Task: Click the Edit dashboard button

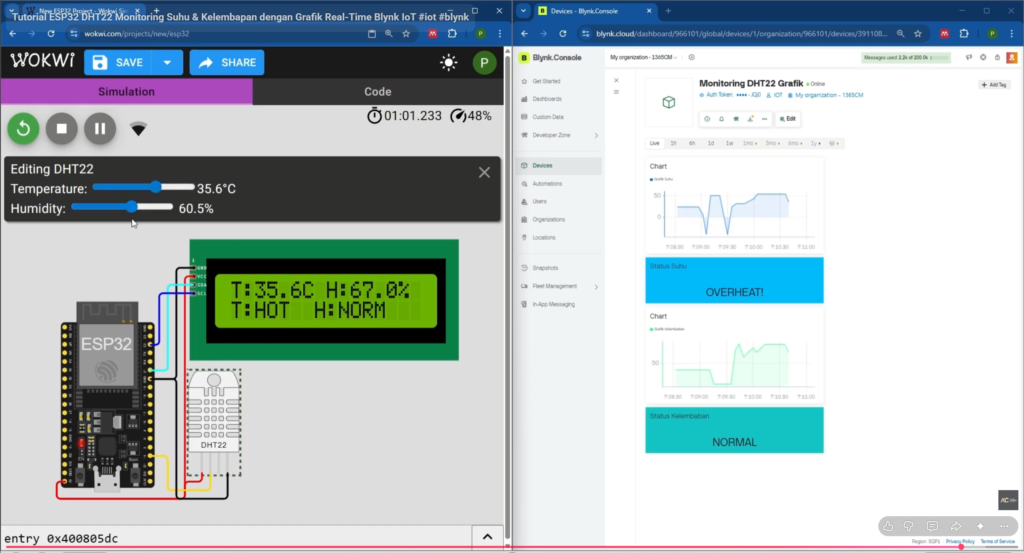Action: (x=788, y=119)
